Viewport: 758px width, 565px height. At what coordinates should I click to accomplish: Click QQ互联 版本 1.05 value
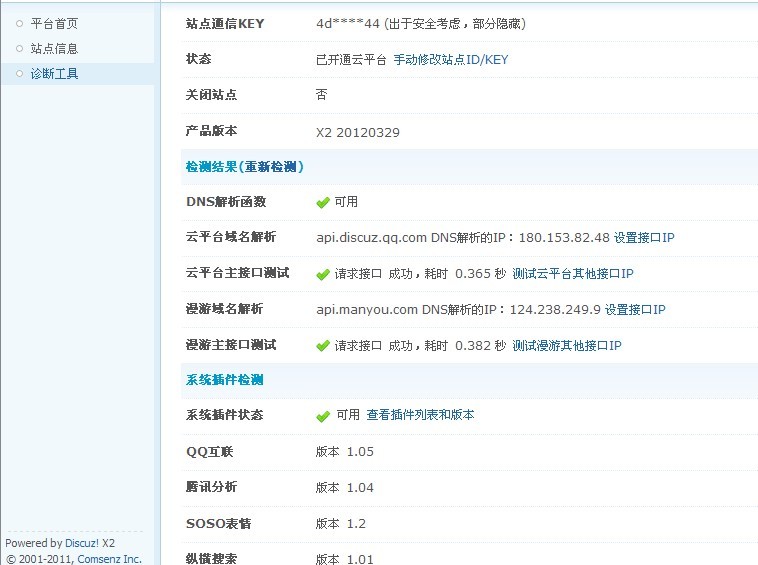coord(345,451)
